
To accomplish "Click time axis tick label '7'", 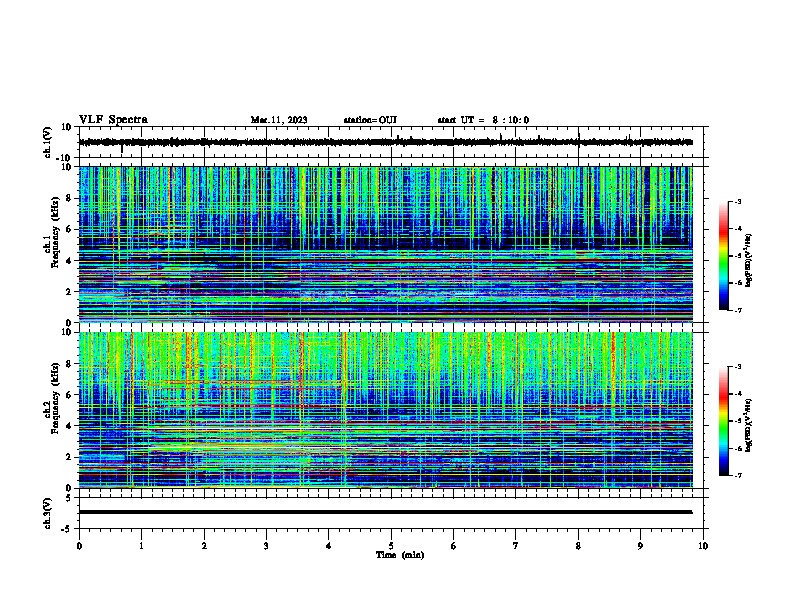I will coord(516,546).
